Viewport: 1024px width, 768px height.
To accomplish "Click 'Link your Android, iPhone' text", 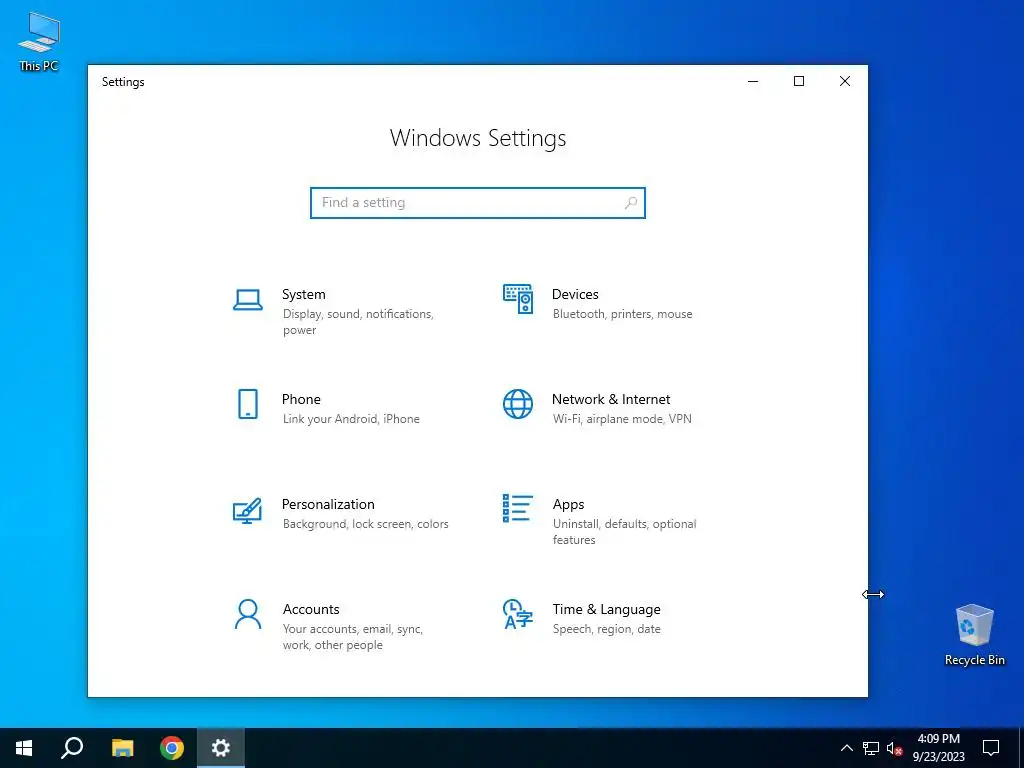I will 351,419.
